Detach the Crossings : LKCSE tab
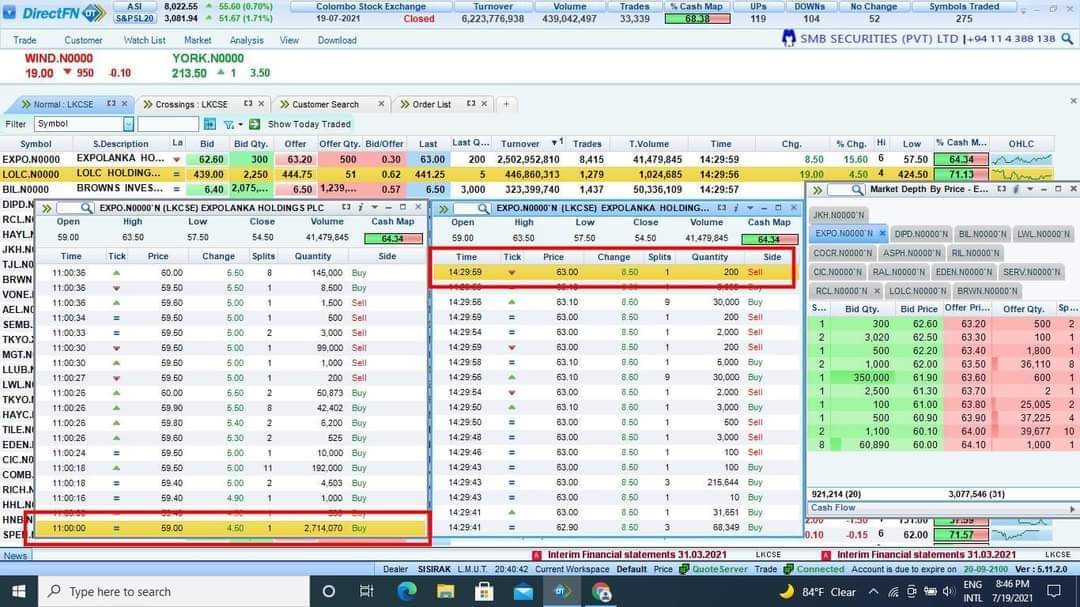1080x607 pixels. 248,103
